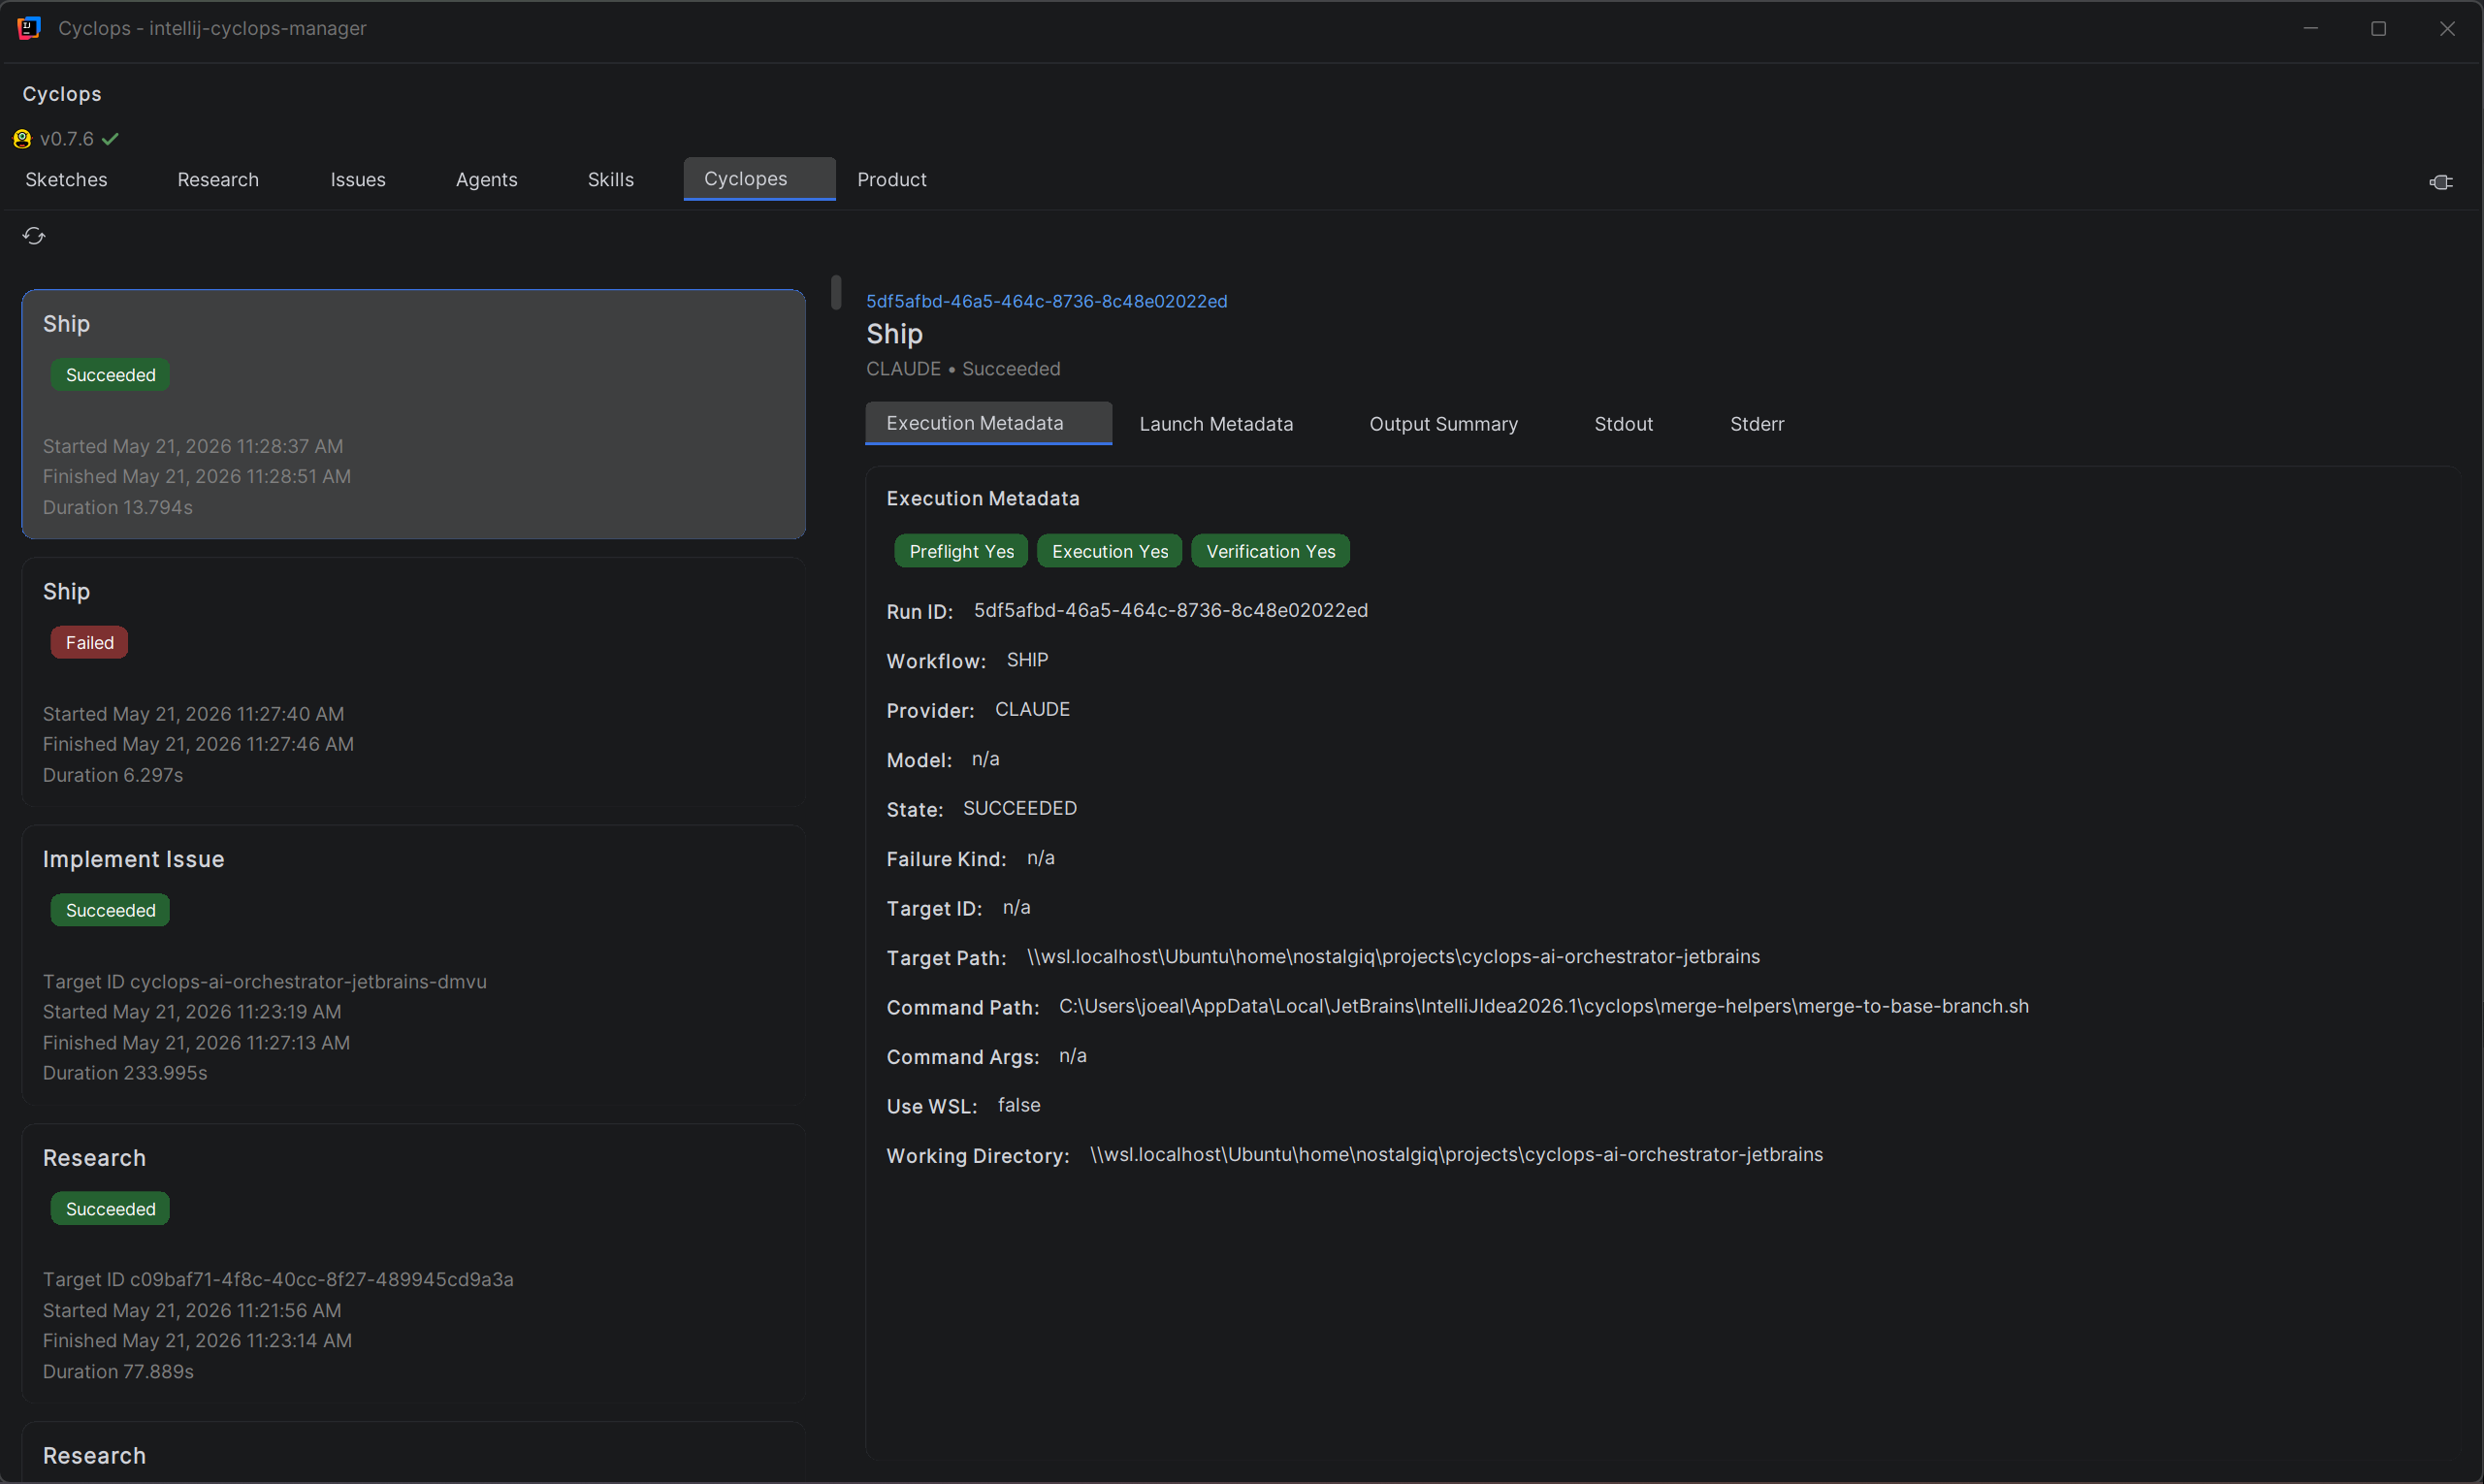Click "Duration 6.297s" on the failed Ship card

tap(113, 775)
